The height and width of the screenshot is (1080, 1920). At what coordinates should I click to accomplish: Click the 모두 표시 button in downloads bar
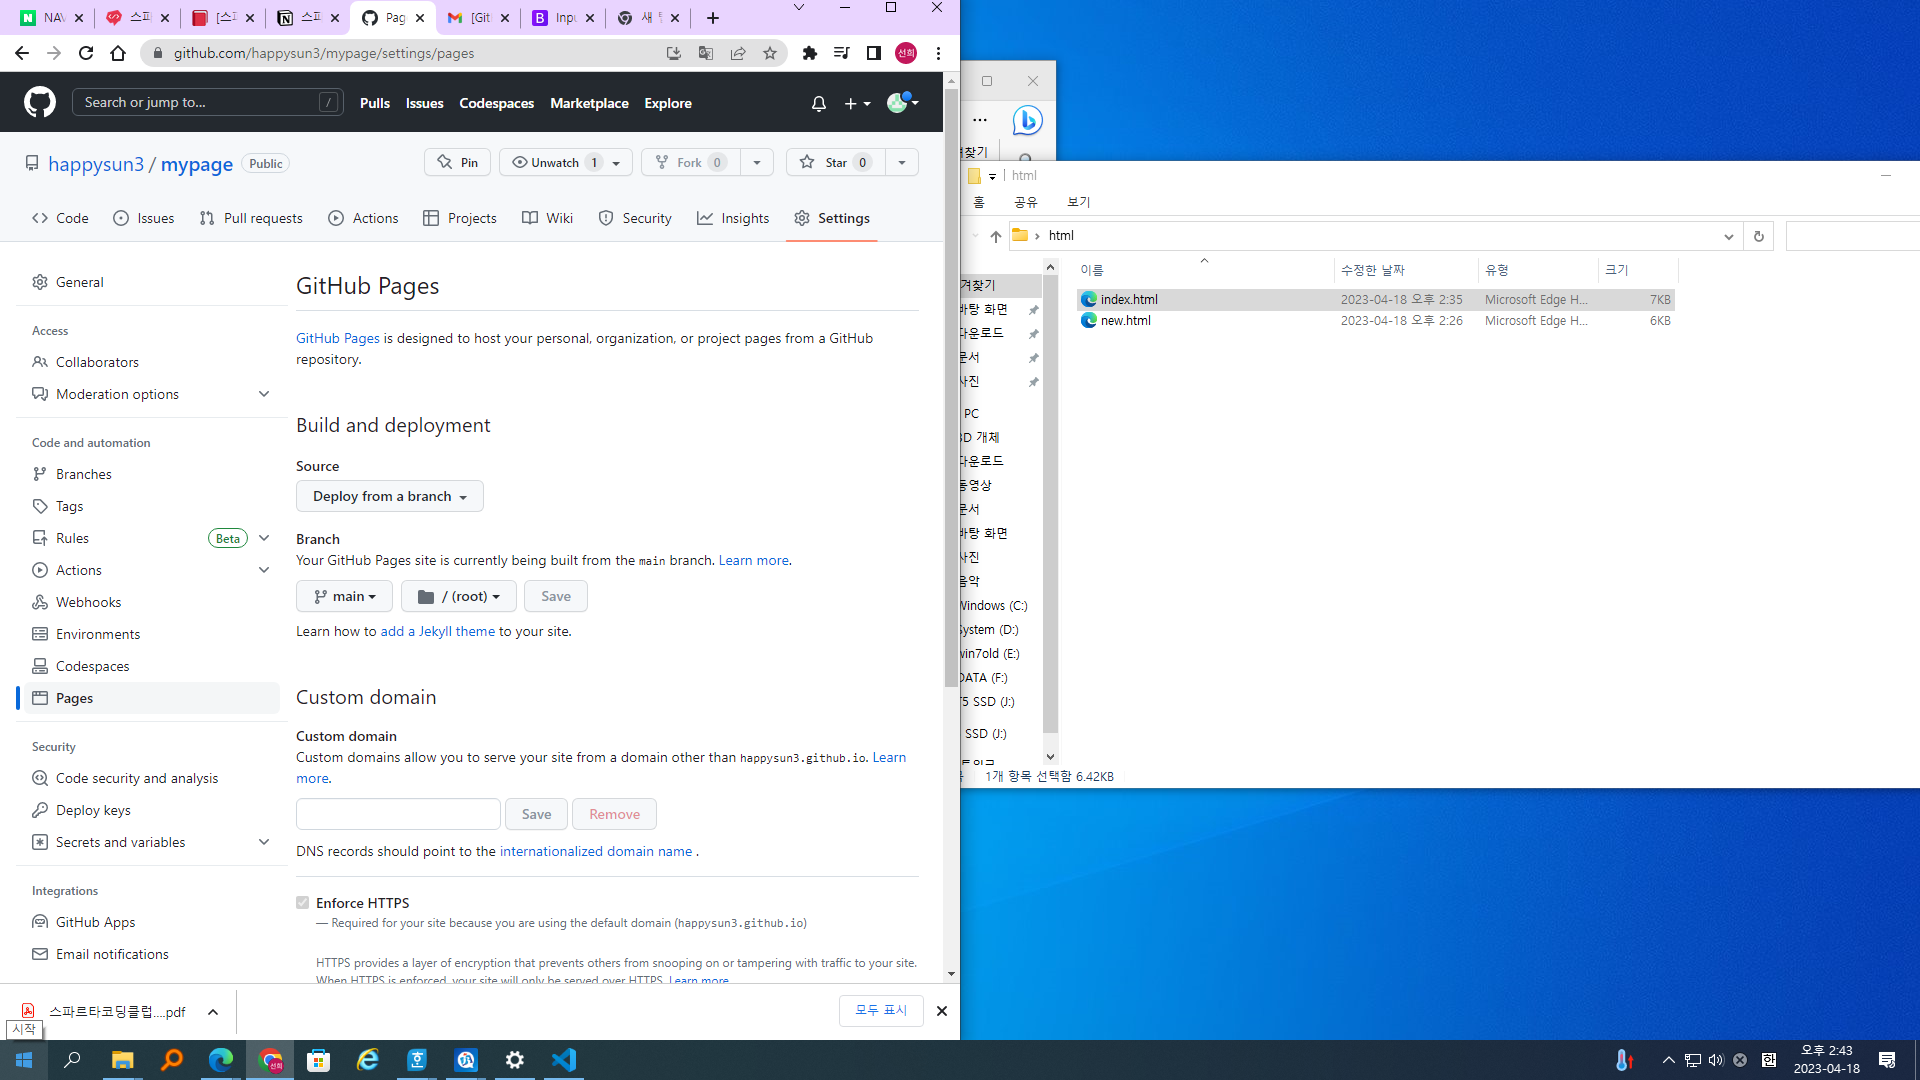pyautogui.click(x=881, y=1011)
